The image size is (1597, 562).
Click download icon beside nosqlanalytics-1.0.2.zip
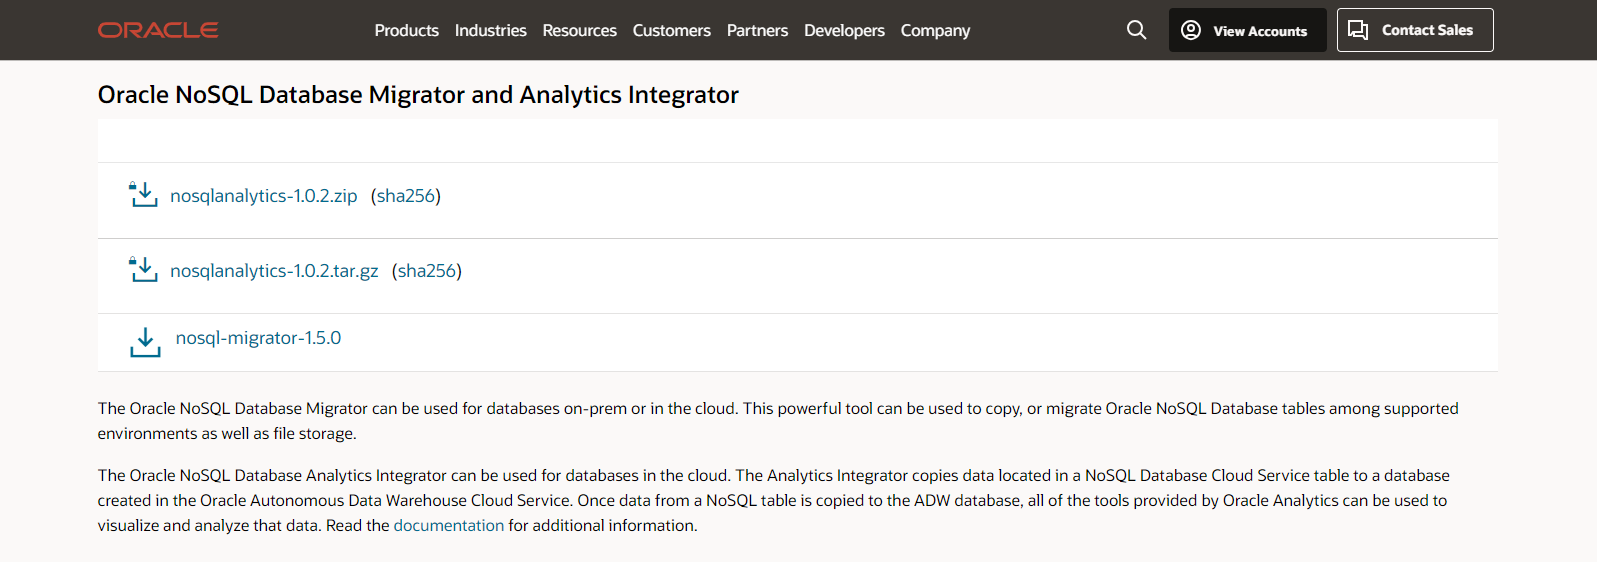point(144,195)
